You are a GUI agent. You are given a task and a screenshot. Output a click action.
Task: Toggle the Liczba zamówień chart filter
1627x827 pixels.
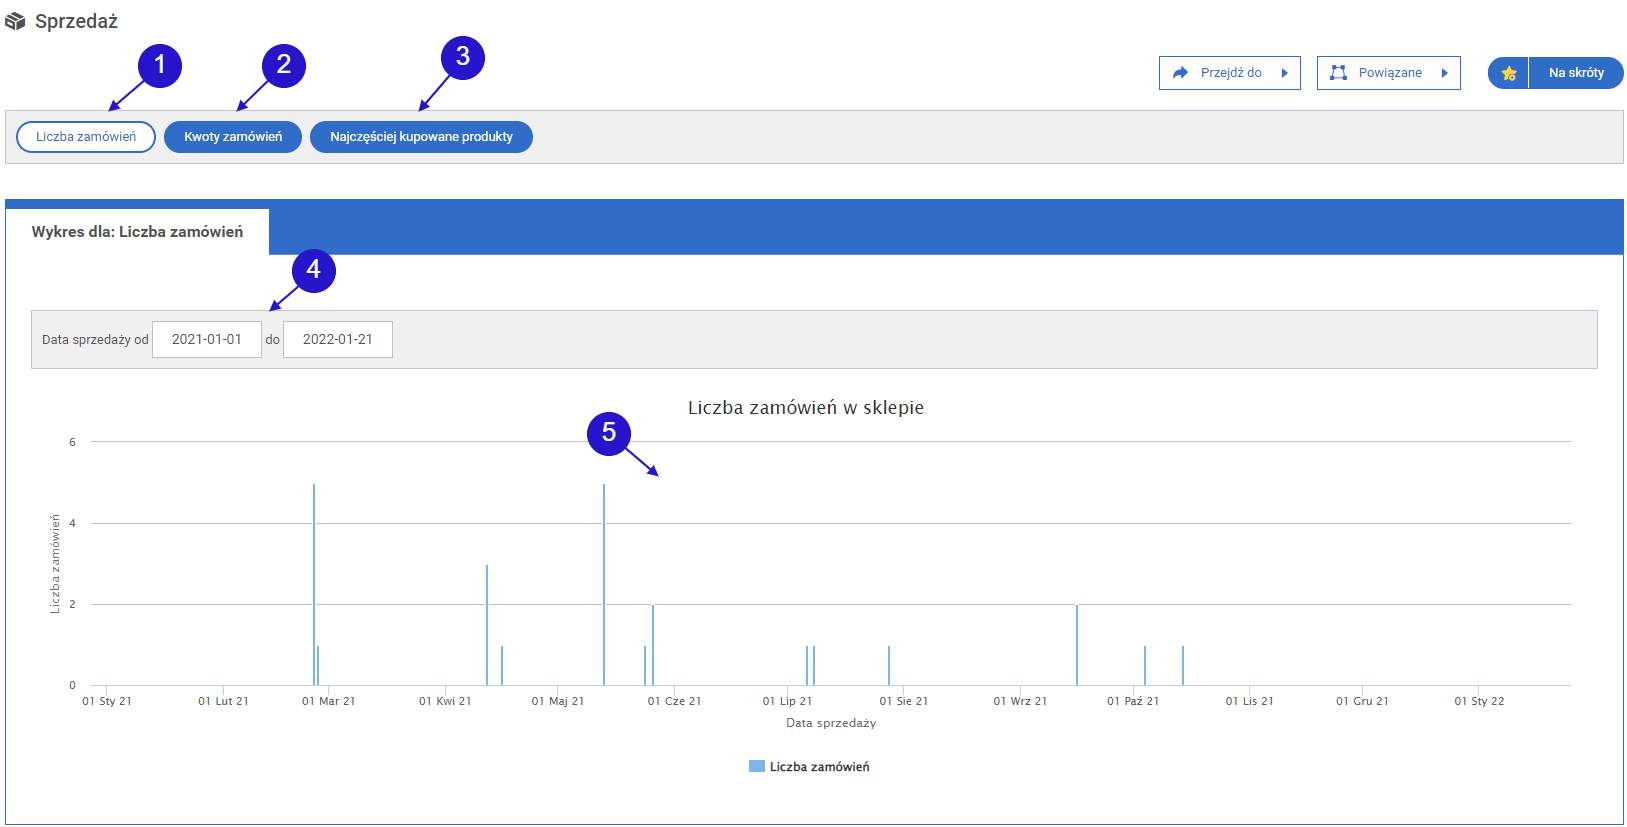[x=86, y=137]
